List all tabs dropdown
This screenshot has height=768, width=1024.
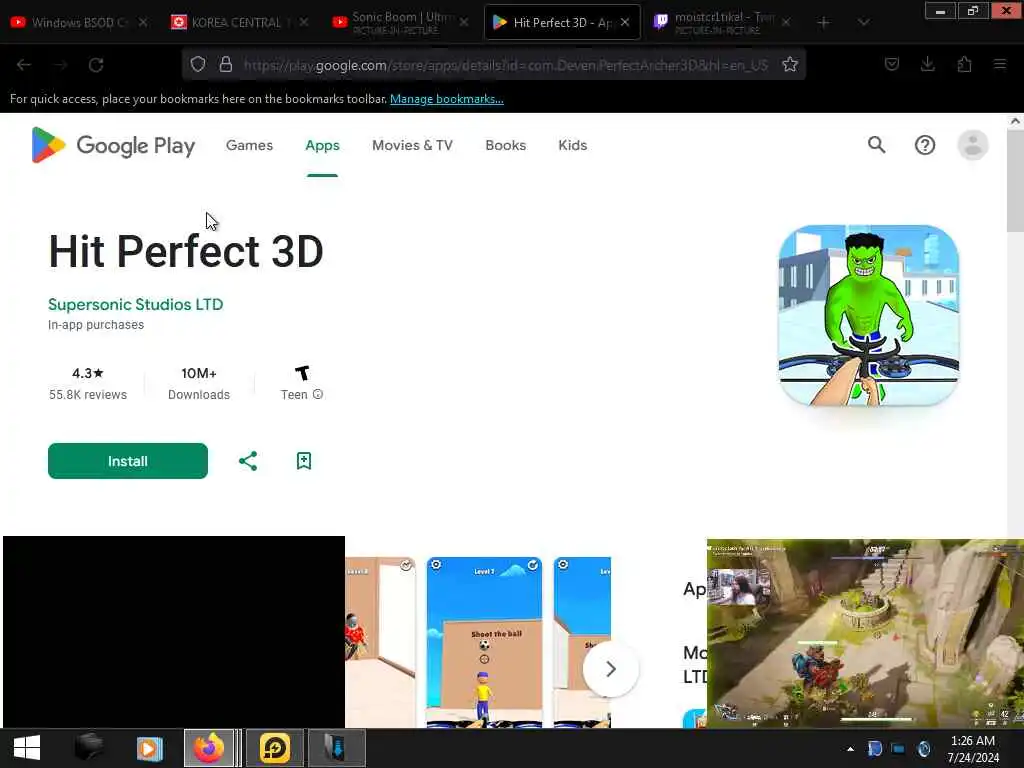(863, 23)
